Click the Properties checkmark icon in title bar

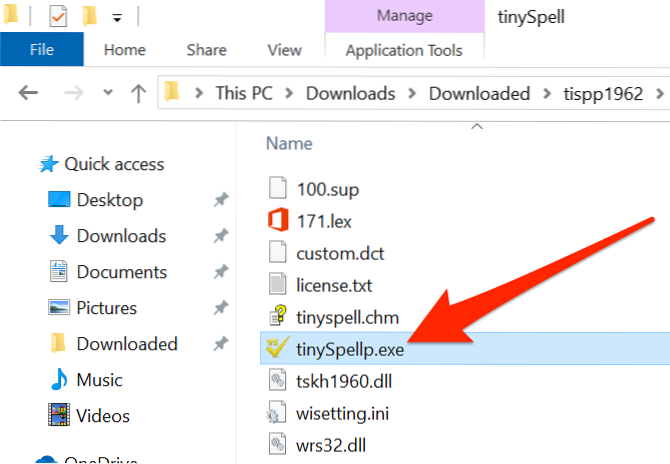pos(57,17)
